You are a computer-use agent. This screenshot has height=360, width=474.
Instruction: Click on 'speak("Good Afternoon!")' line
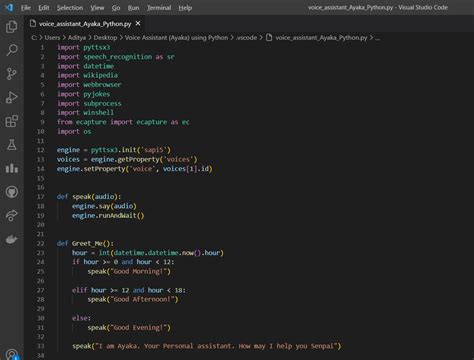coord(133,299)
